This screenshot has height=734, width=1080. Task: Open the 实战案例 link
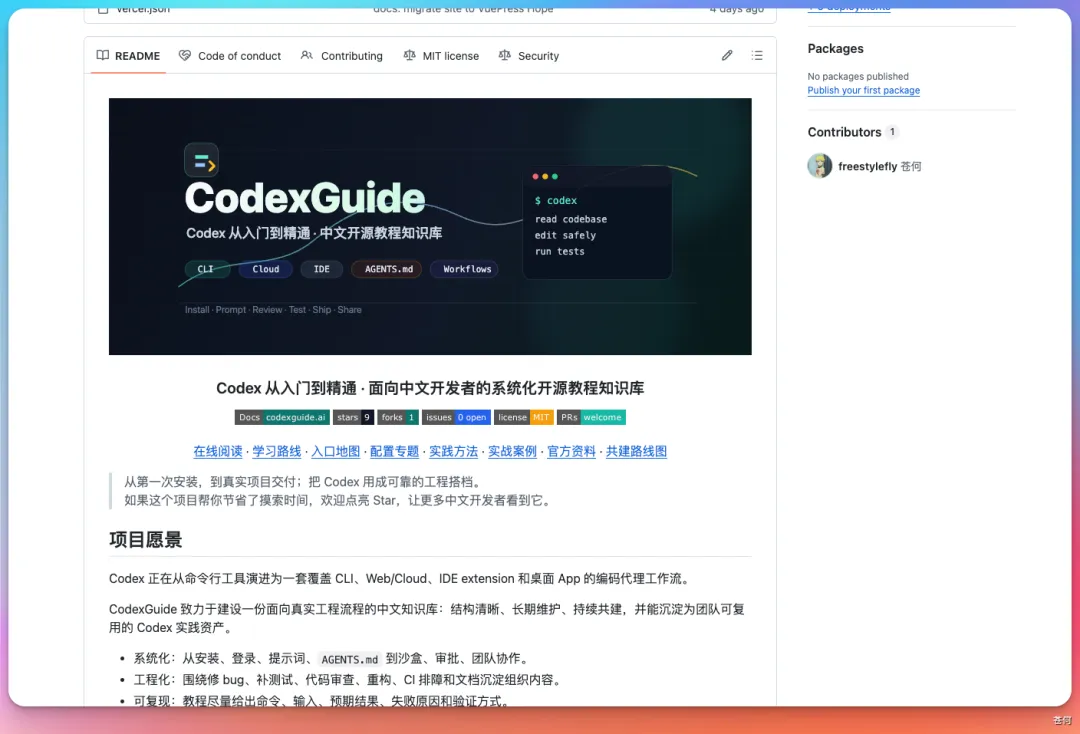(512, 451)
